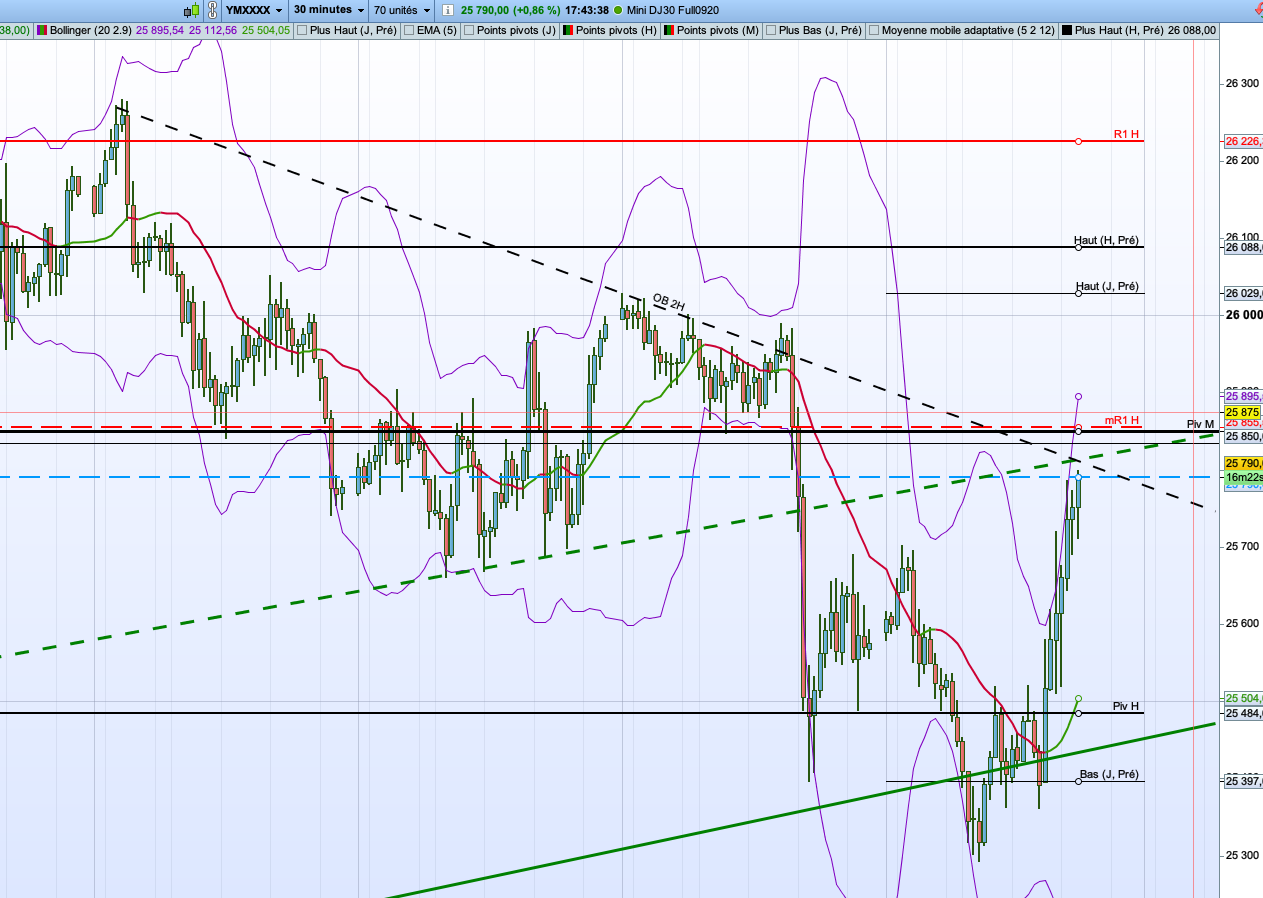Click the Piv H line end handle
Viewport: 1263px width, 898px height.
point(1078,713)
